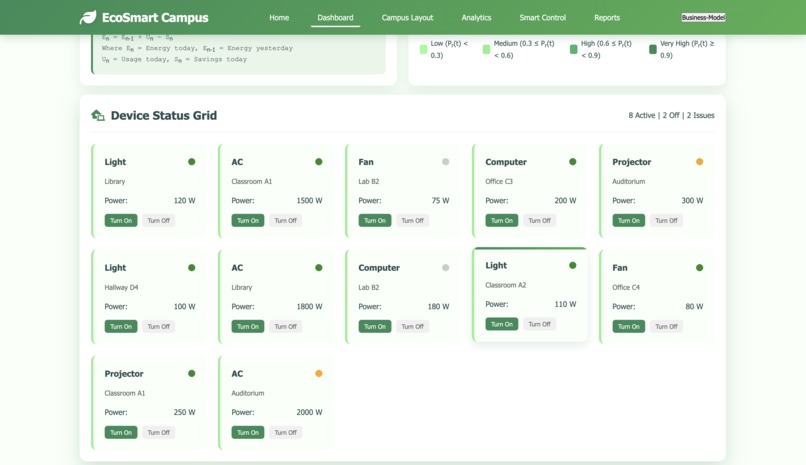Navigate to Smart Control

[542, 17]
